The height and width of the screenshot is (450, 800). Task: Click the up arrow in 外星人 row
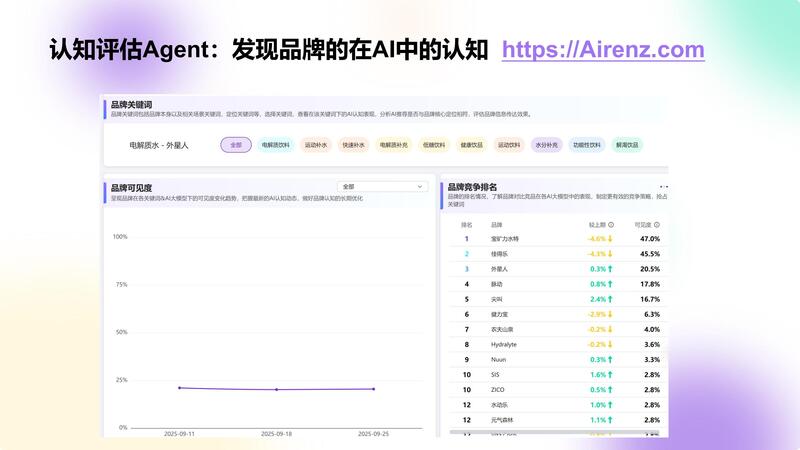(612, 269)
